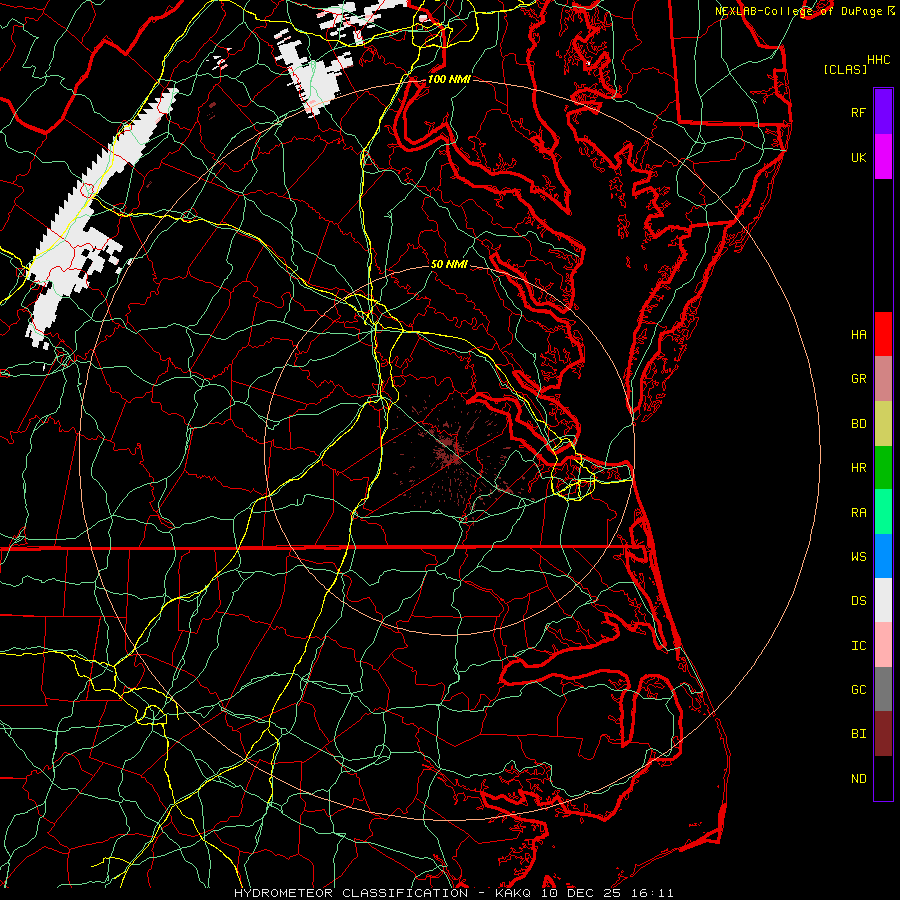Click the "100 NMI" range ring label
Screen dimensions: 900x900
click(x=449, y=79)
